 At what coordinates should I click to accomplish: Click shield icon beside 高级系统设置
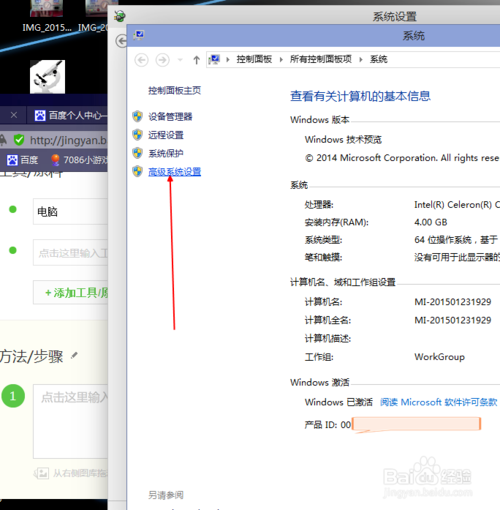[137, 171]
